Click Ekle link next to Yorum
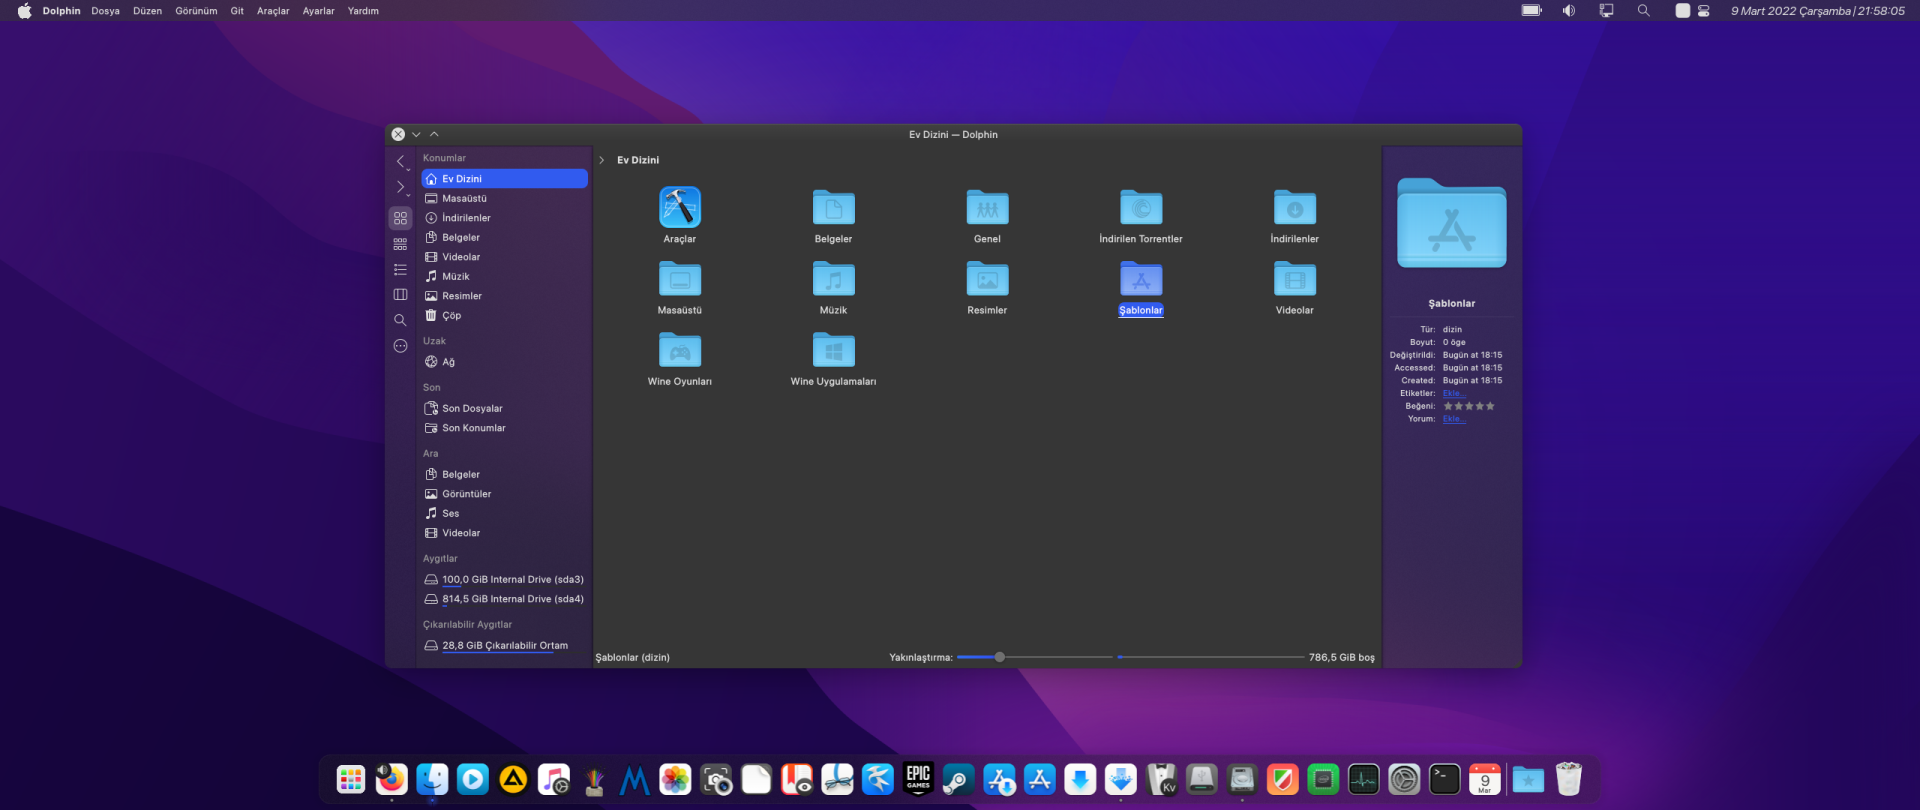Image resolution: width=1920 pixels, height=810 pixels. (x=1453, y=419)
